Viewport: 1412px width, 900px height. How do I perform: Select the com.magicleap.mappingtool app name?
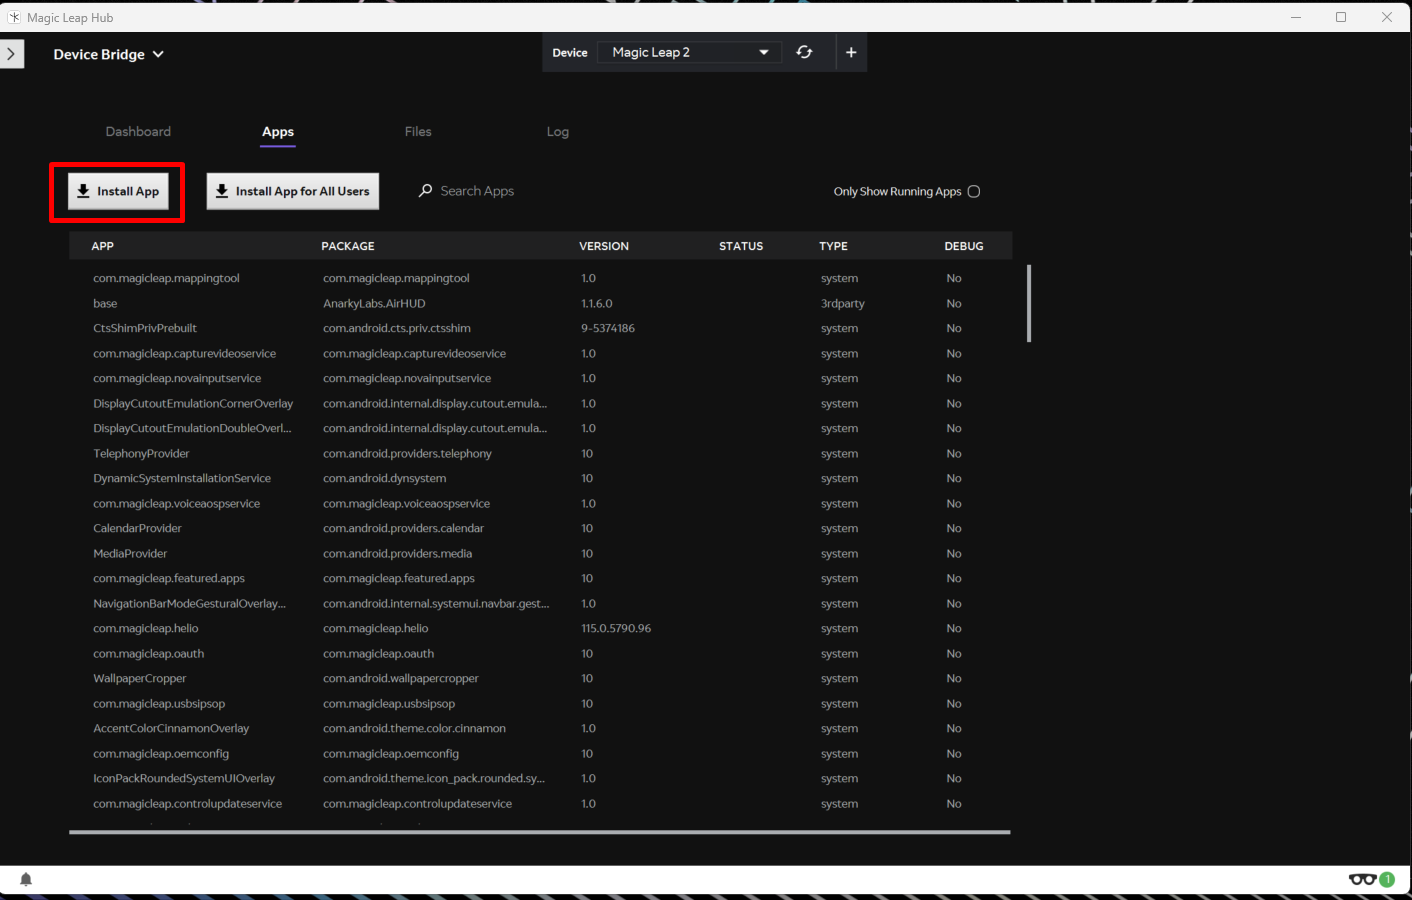click(166, 278)
